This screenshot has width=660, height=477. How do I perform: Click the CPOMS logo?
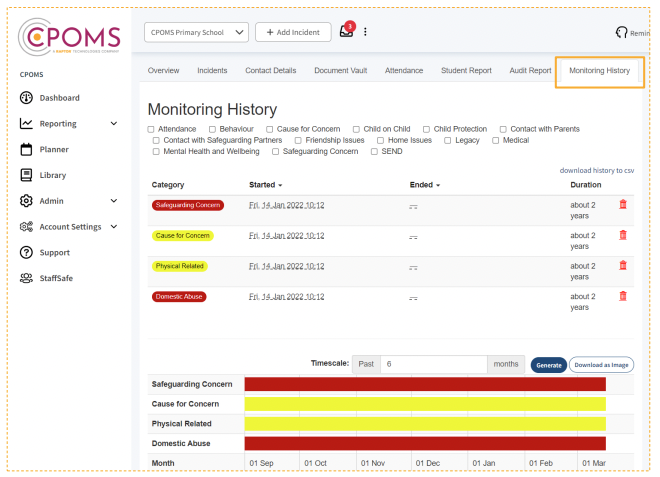click(69, 37)
